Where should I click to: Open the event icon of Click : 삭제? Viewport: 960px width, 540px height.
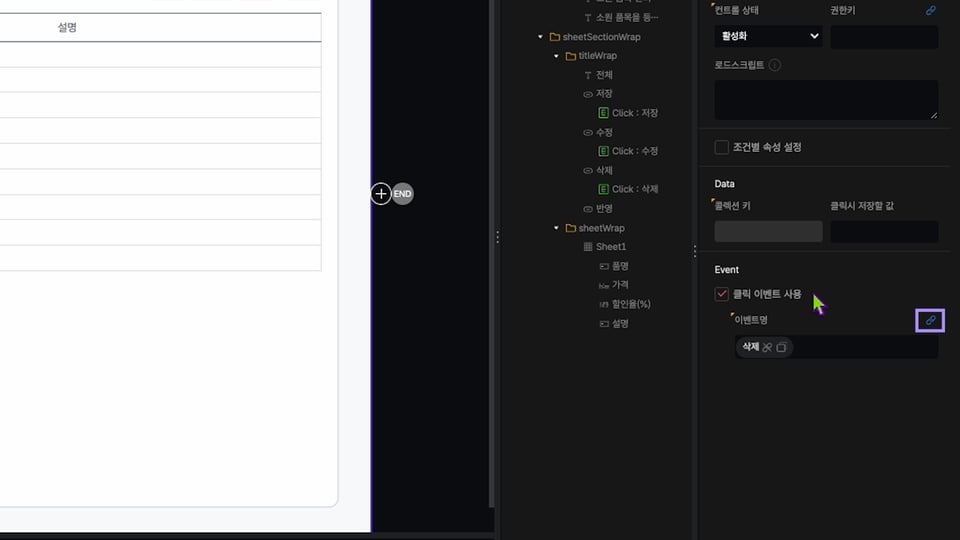[x=603, y=189]
